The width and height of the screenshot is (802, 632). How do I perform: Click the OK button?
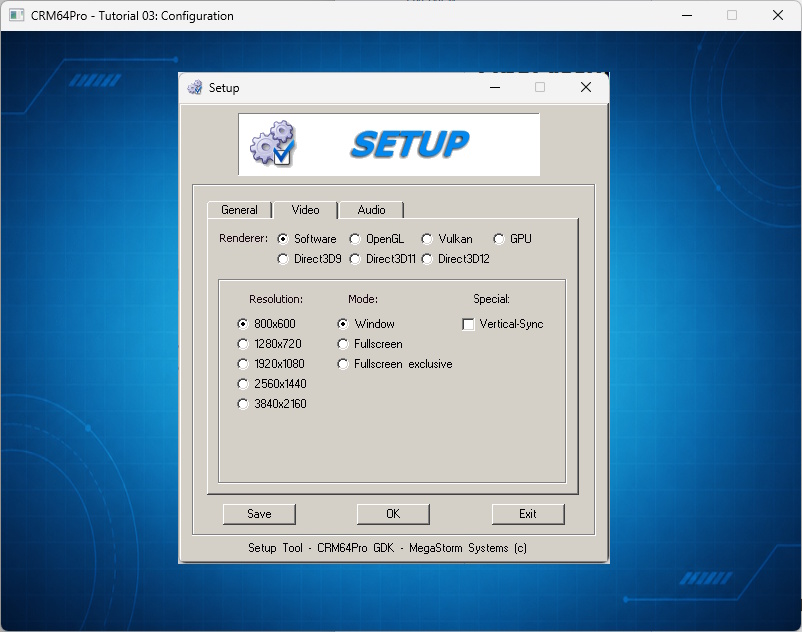tap(393, 514)
